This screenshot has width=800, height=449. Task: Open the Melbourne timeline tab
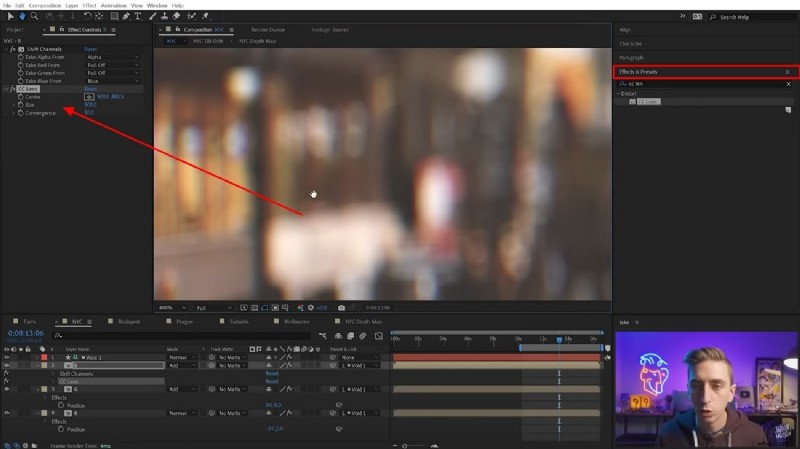(x=297, y=322)
